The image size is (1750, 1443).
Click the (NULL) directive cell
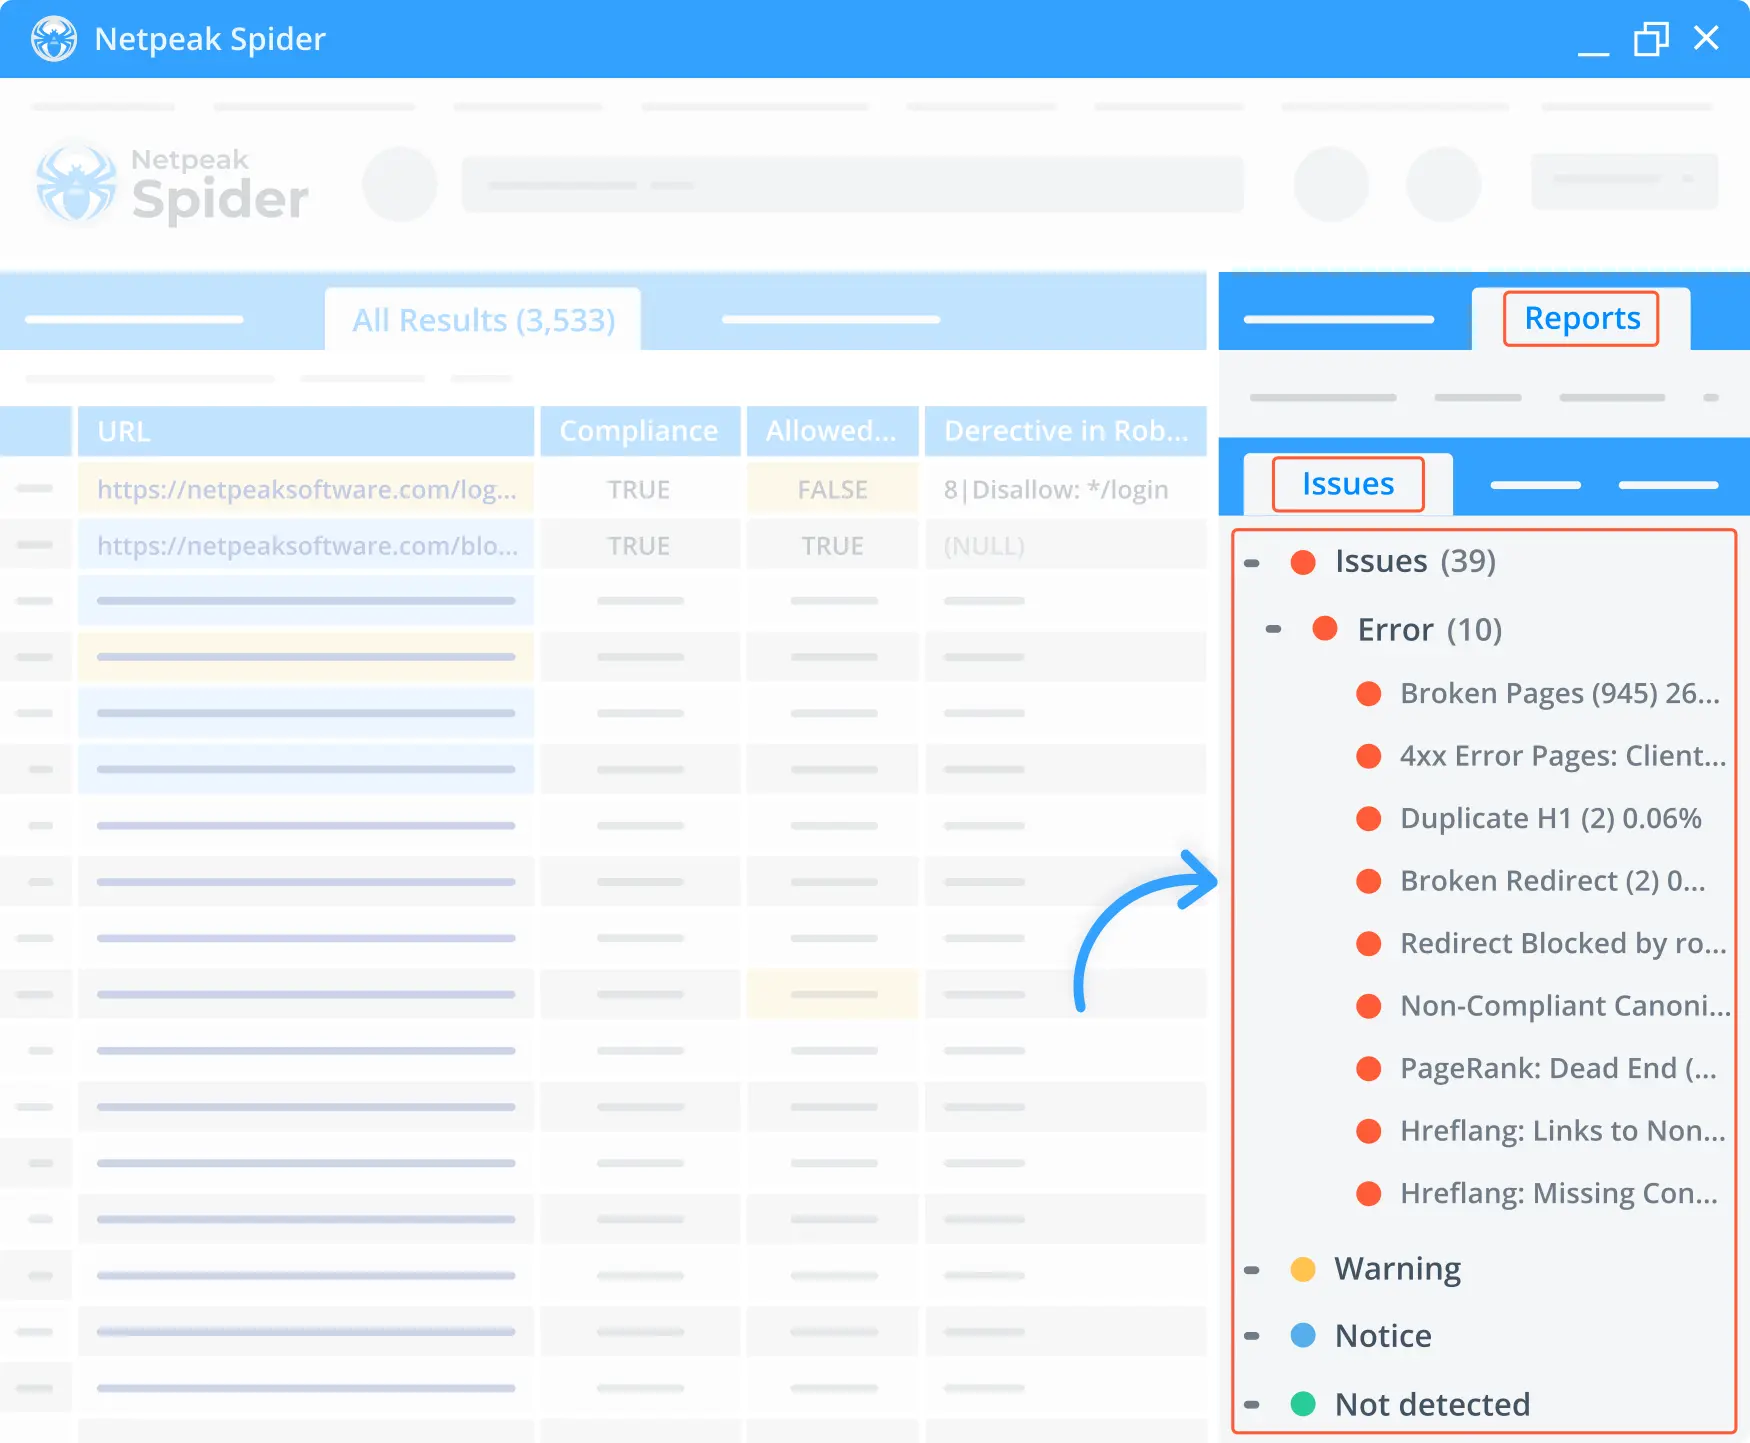coord(1065,546)
